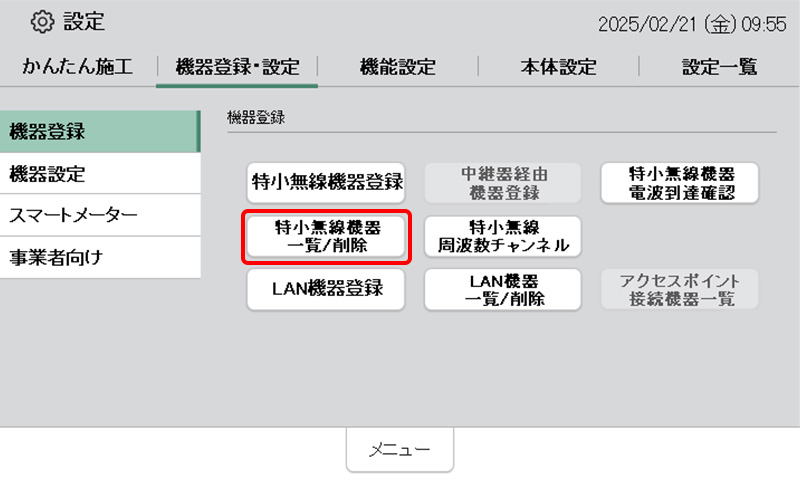Open the 機能設定 tab
800x480 pixels.
click(x=398, y=67)
